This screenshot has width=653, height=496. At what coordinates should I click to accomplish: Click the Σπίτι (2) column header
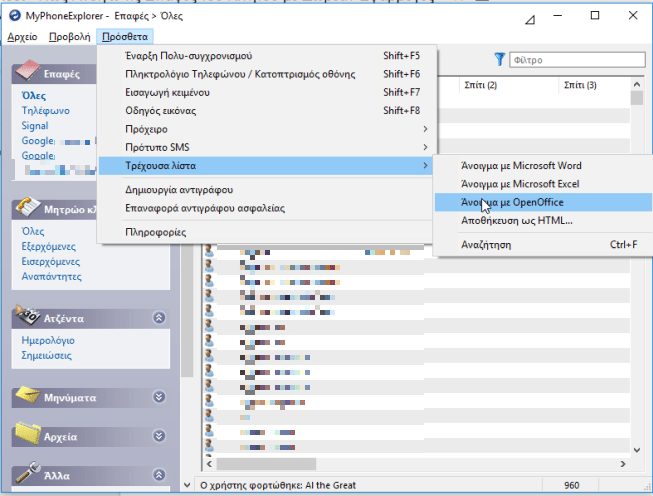(509, 85)
